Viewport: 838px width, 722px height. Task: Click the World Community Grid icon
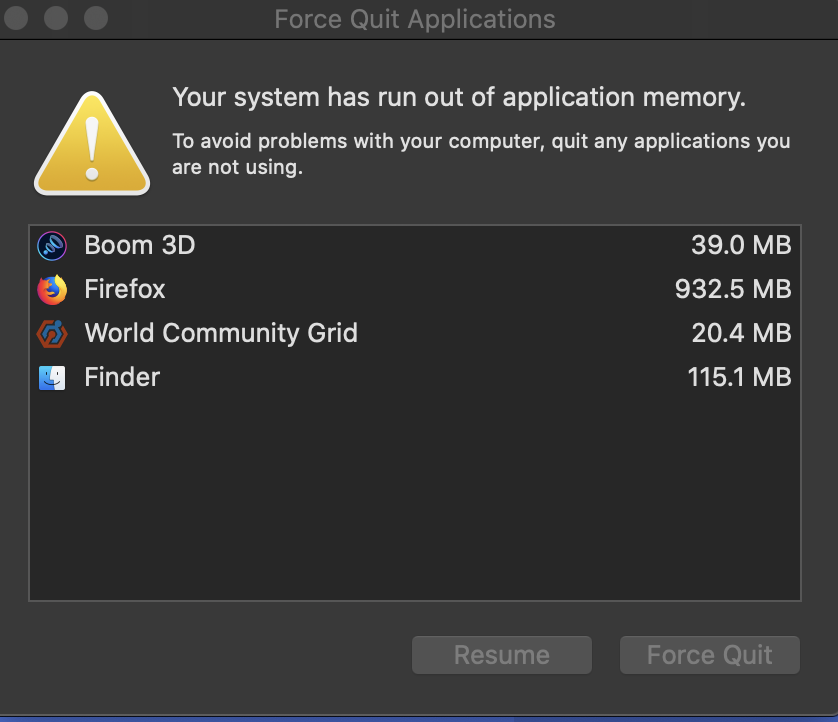pyautogui.click(x=51, y=333)
